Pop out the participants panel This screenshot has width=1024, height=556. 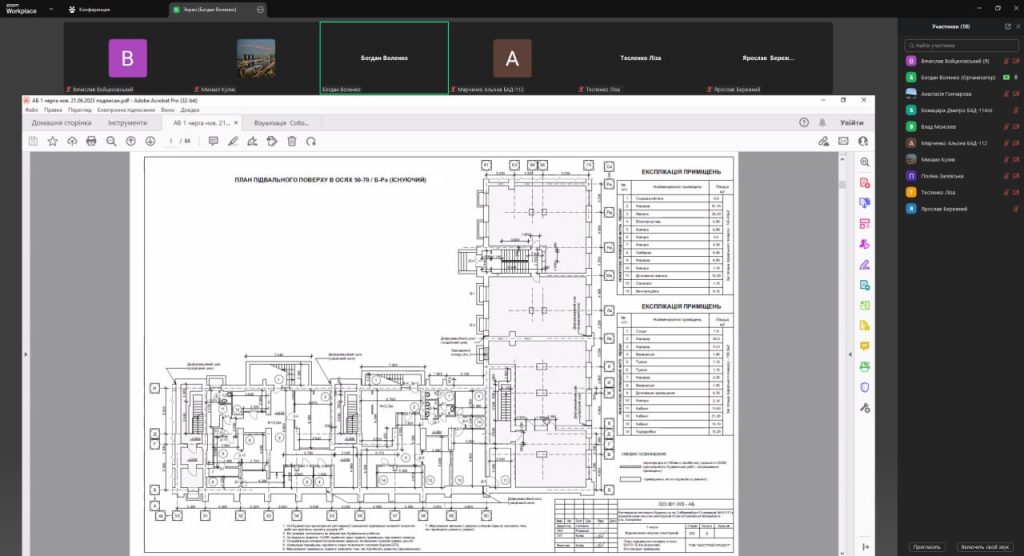click(x=1007, y=27)
